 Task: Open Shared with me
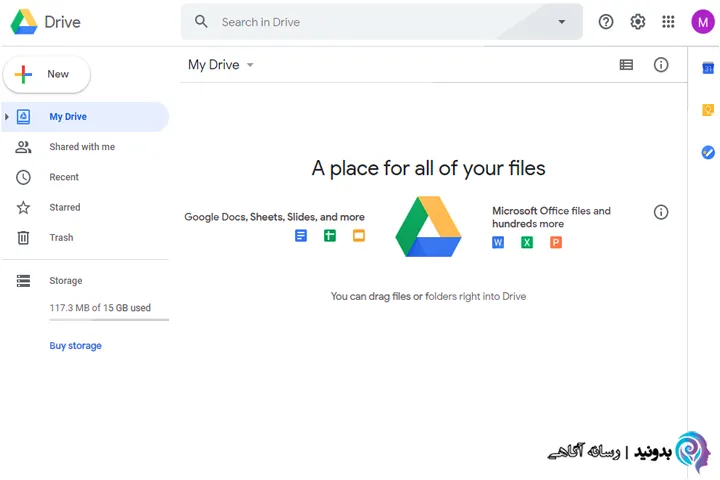(85, 147)
